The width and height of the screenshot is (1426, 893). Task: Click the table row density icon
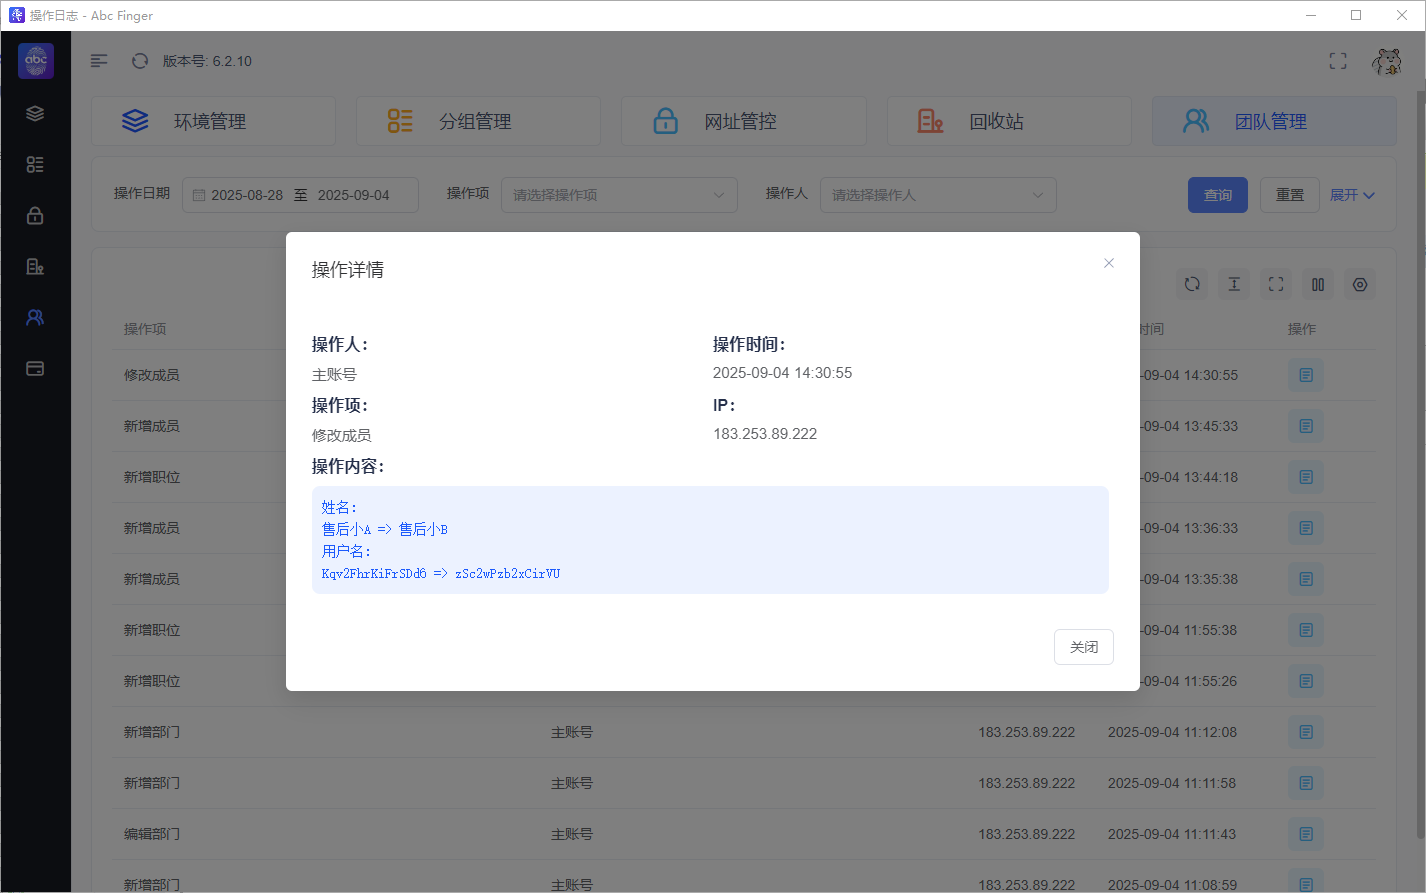pos(1234,284)
